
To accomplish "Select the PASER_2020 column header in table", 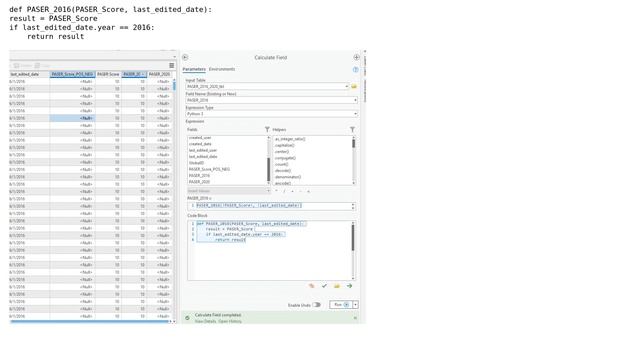I will 159,74.
